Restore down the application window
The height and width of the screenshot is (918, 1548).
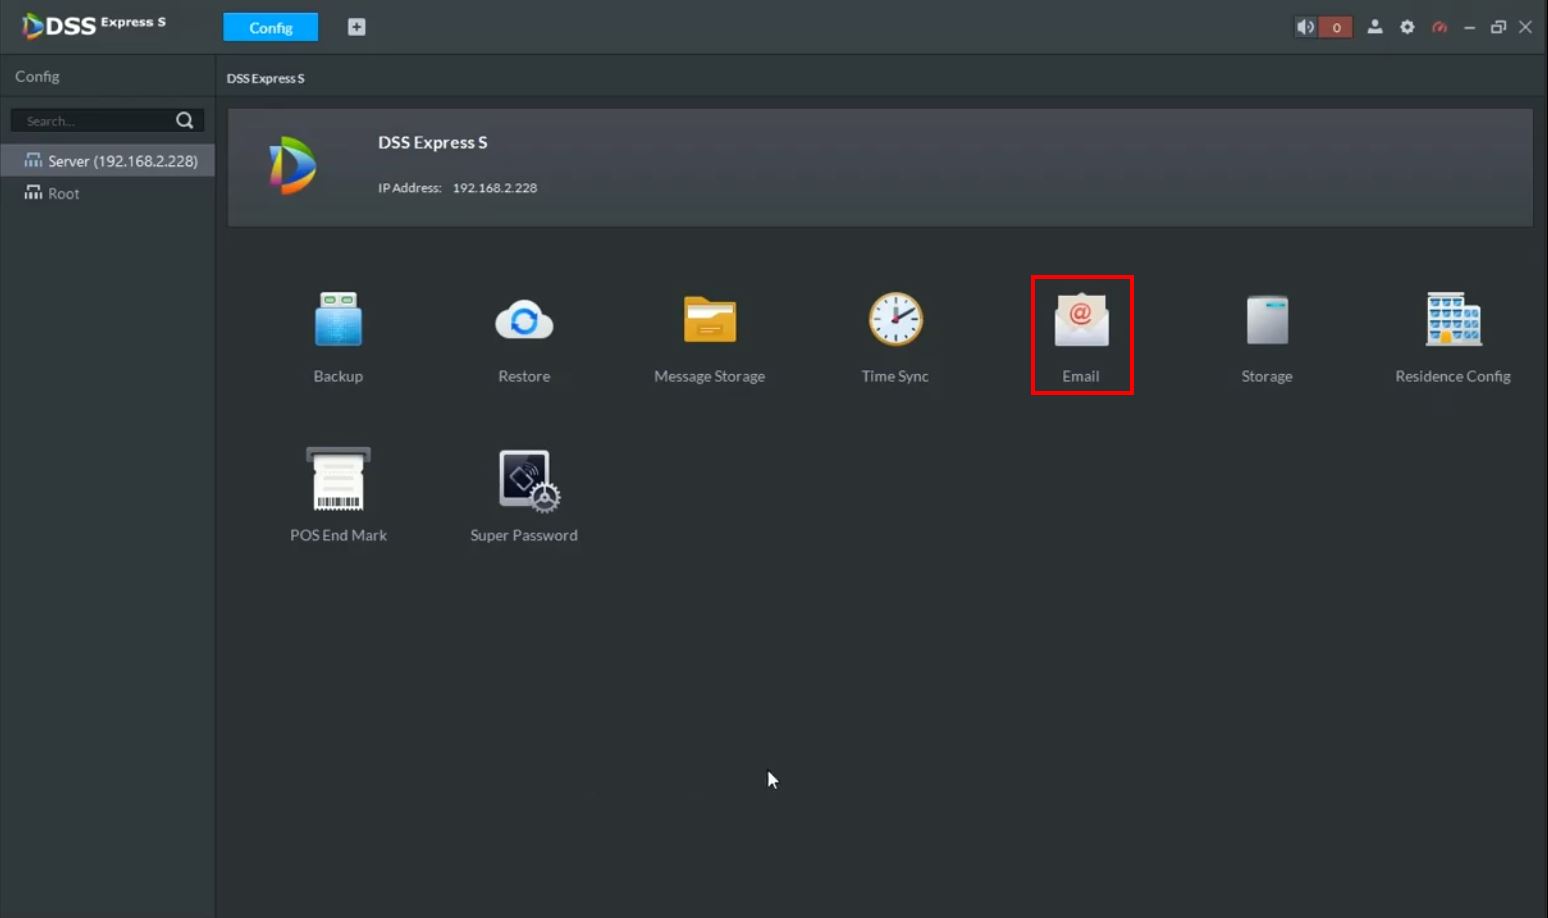[1498, 27]
